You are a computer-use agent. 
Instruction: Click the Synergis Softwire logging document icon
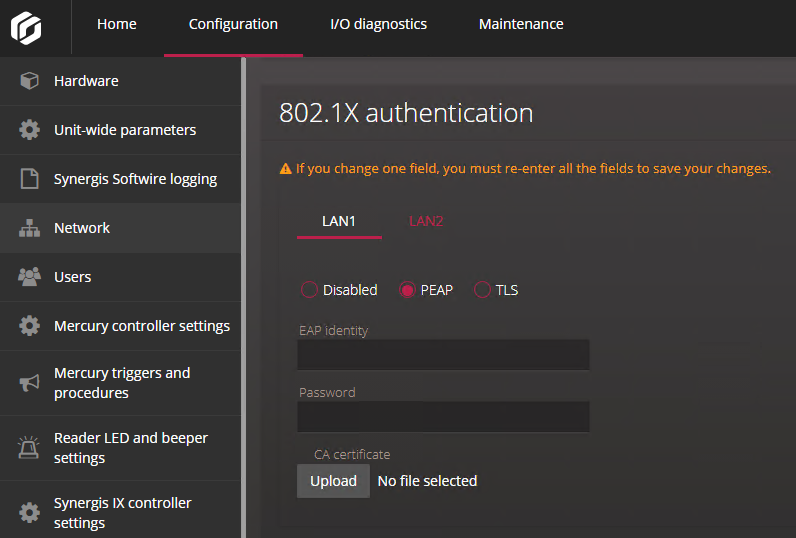[29, 179]
